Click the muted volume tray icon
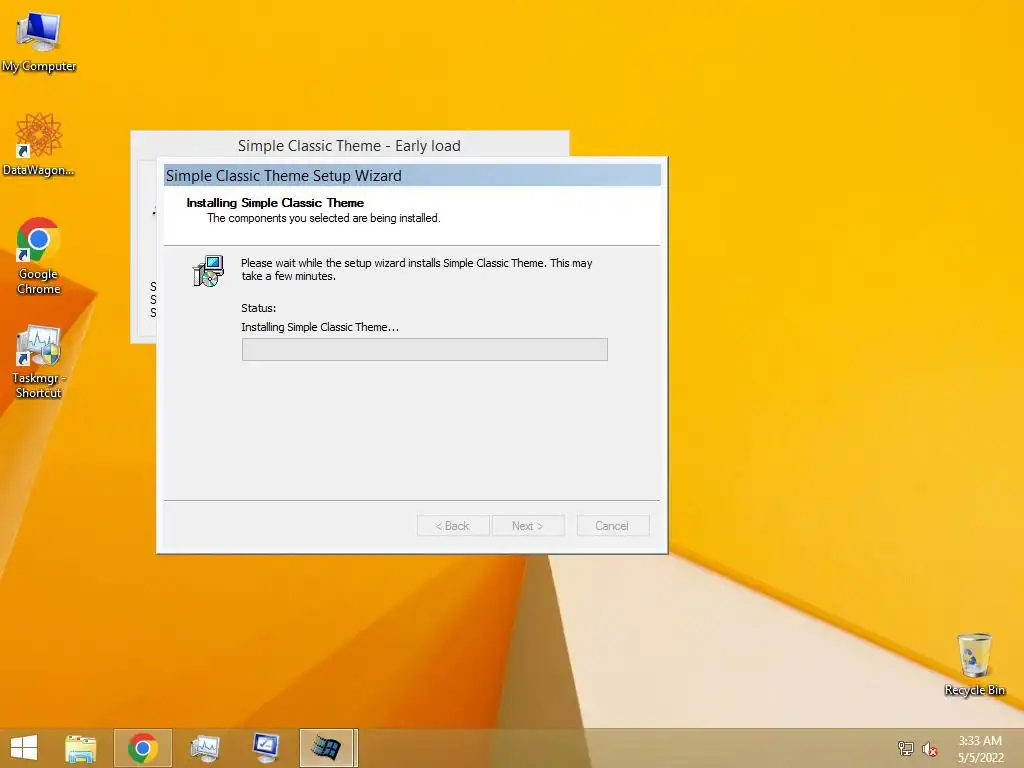Screen dimensions: 1024x768 click(x=929, y=749)
